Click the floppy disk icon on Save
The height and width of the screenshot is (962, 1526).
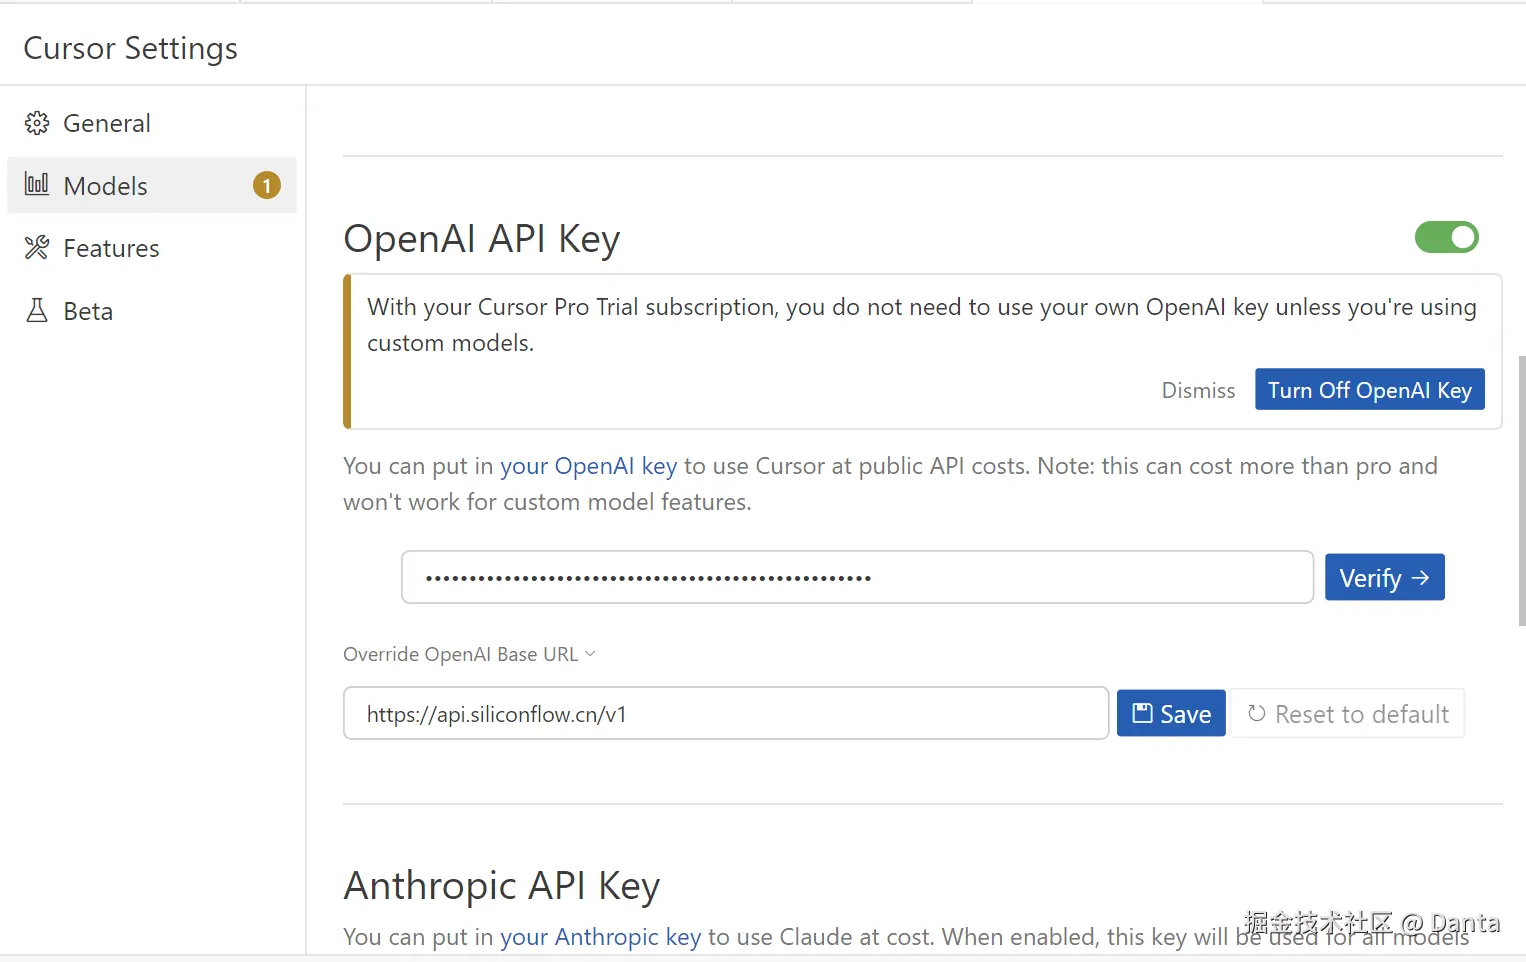pos(1142,713)
